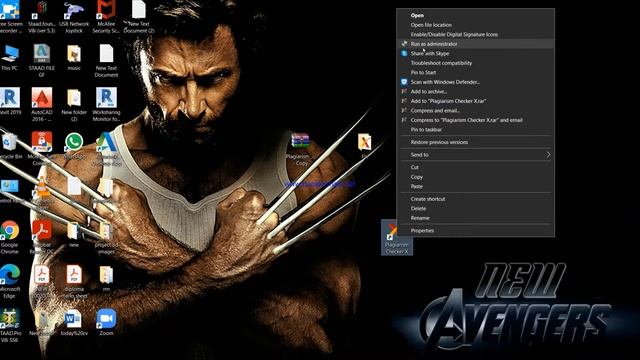Open the today%20cv Word document
Viewport: 640px width, 360px height.
[x=74, y=322]
